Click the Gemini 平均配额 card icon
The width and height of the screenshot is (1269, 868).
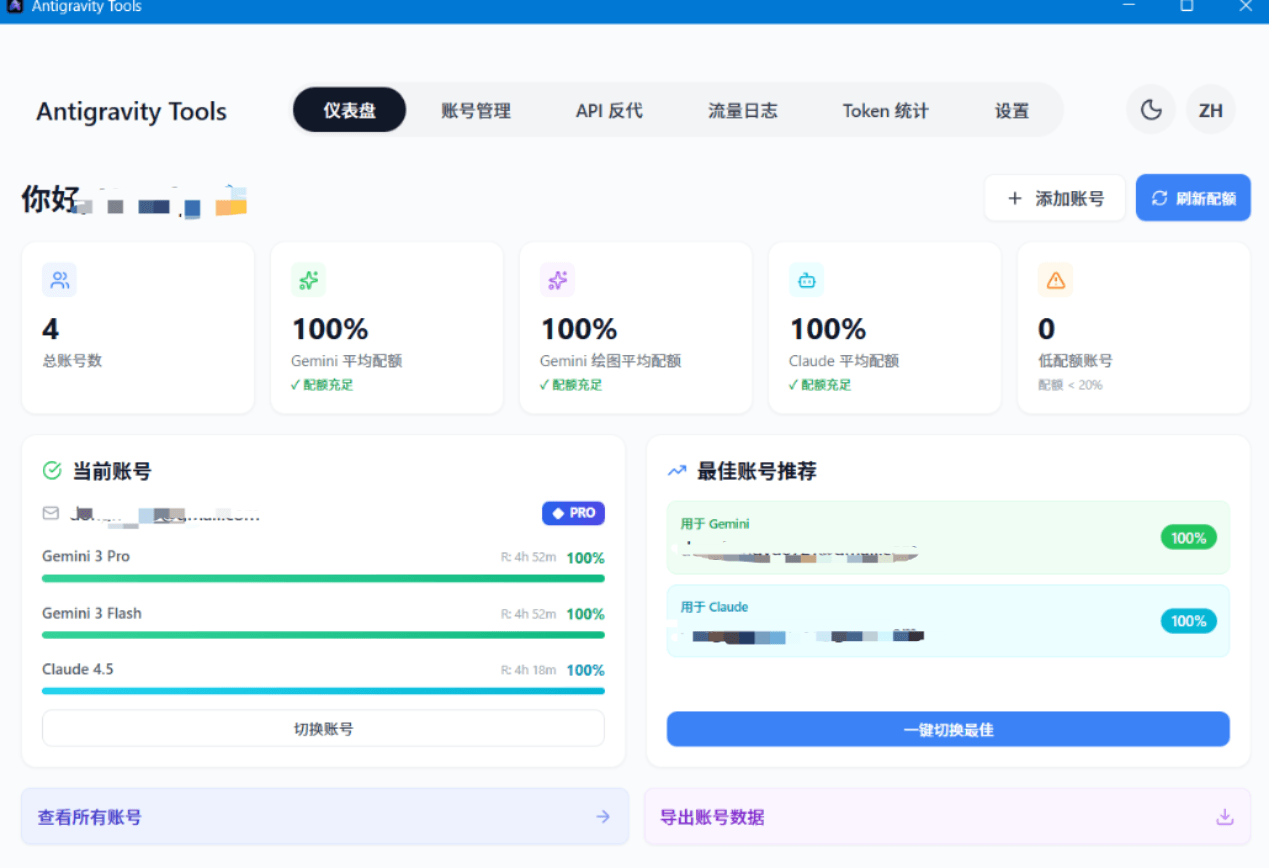(308, 280)
